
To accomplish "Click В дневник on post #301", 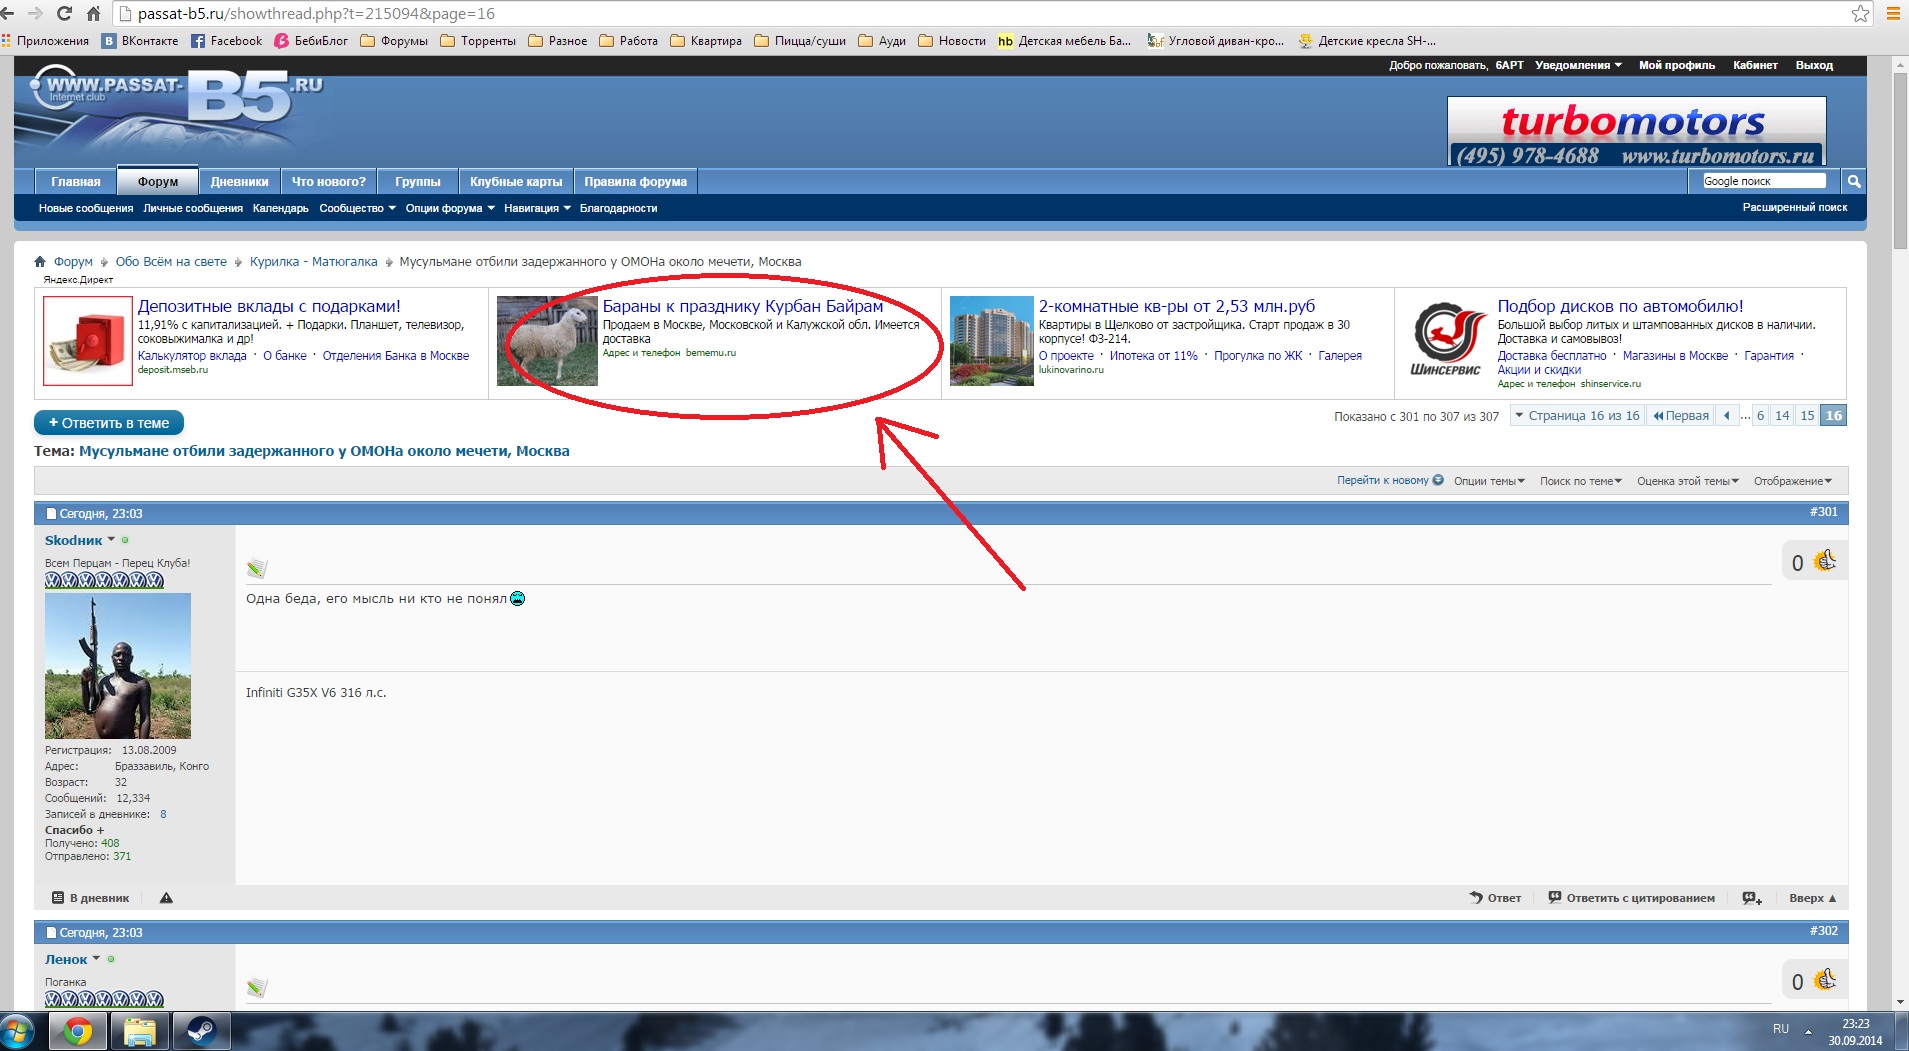I will [91, 898].
